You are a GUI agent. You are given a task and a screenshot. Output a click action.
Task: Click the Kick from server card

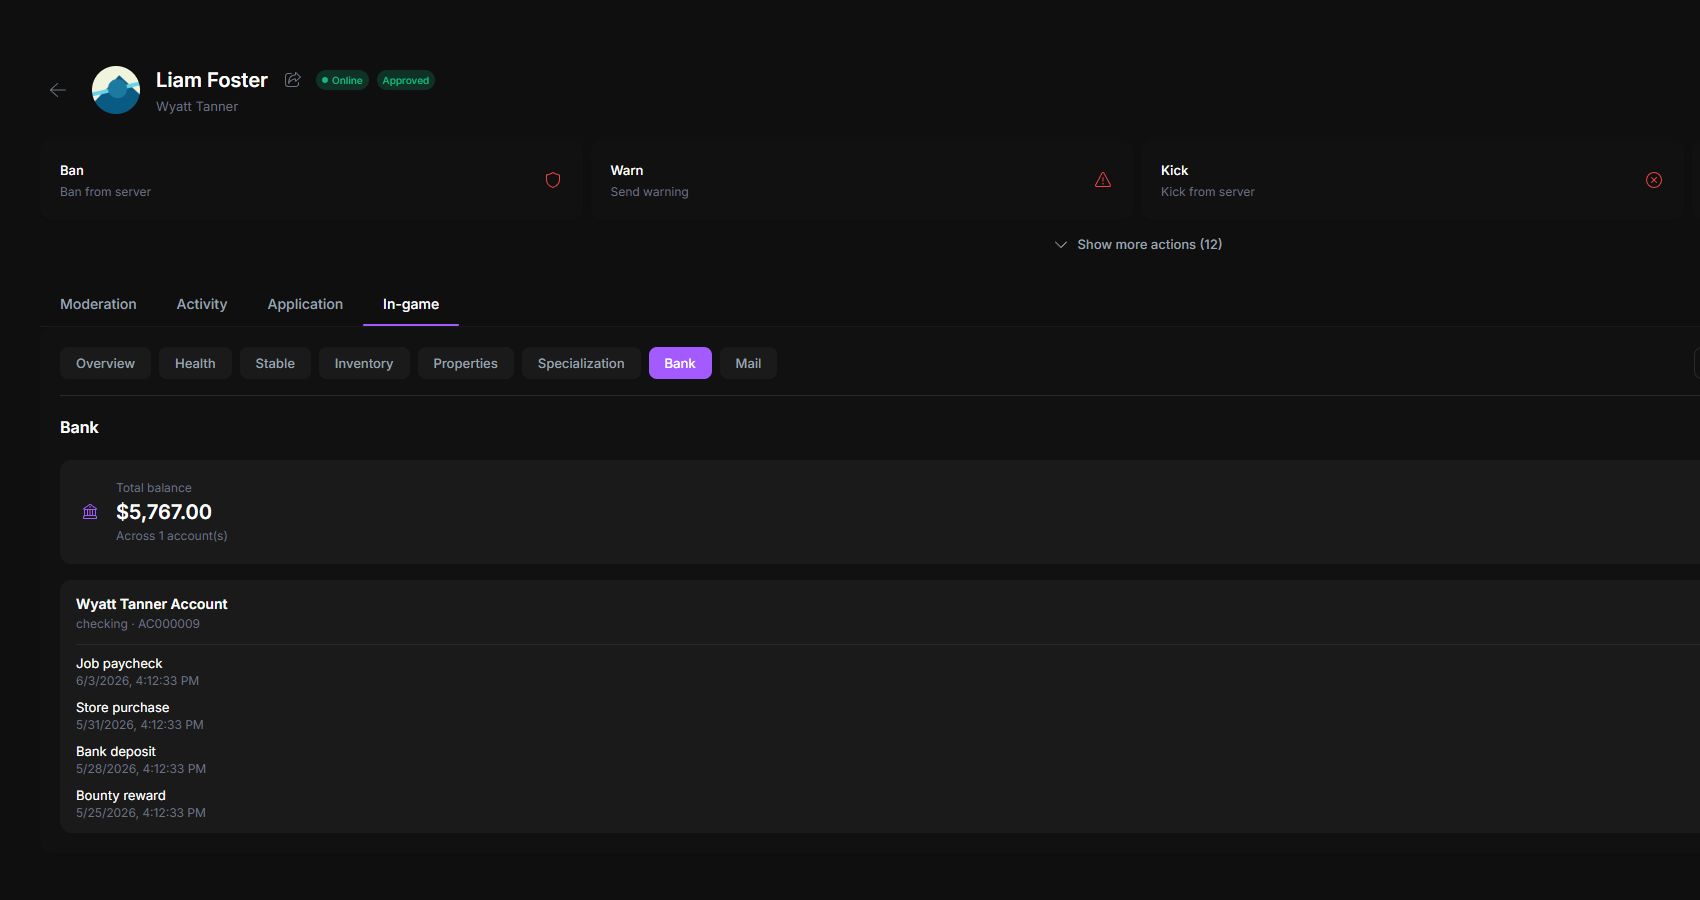point(1412,180)
